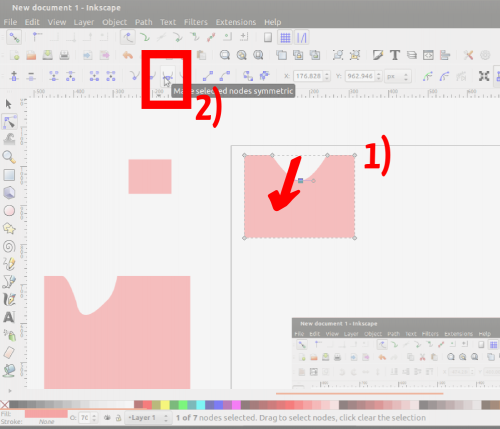The image size is (500, 429).
Task: Choose the Zoom magnifier tool
Action: coord(9,157)
